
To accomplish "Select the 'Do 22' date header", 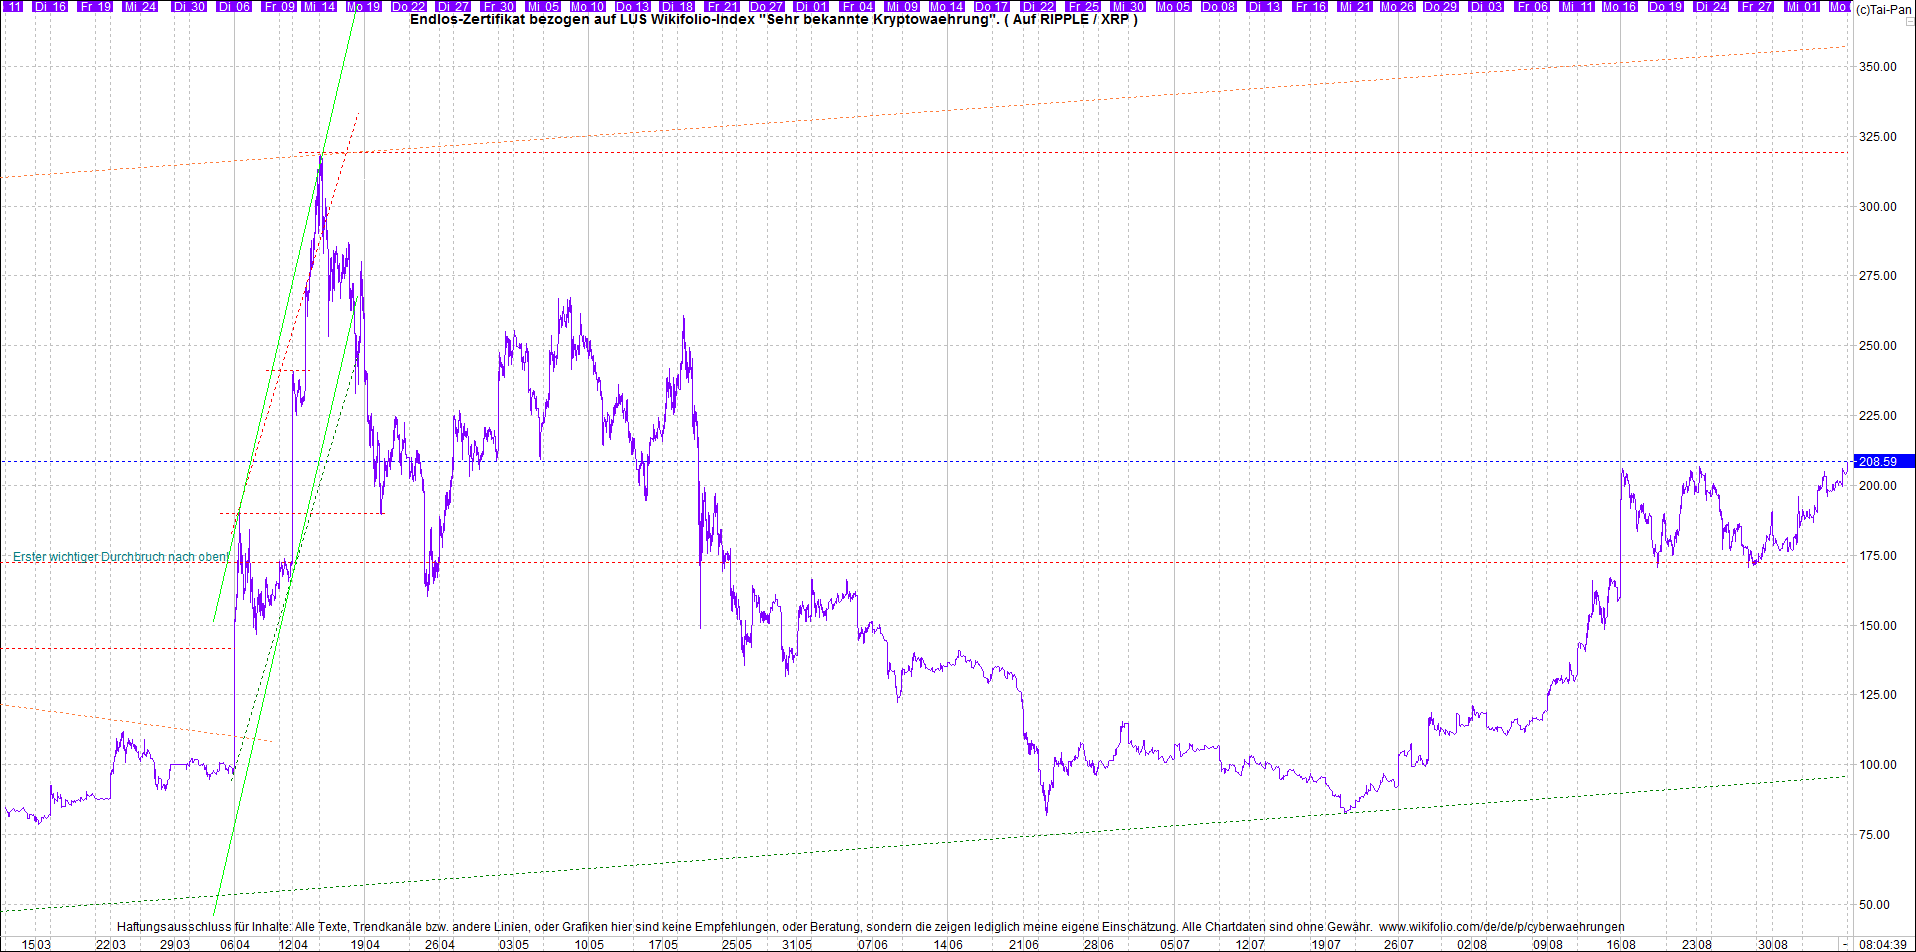I will click(409, 6).
